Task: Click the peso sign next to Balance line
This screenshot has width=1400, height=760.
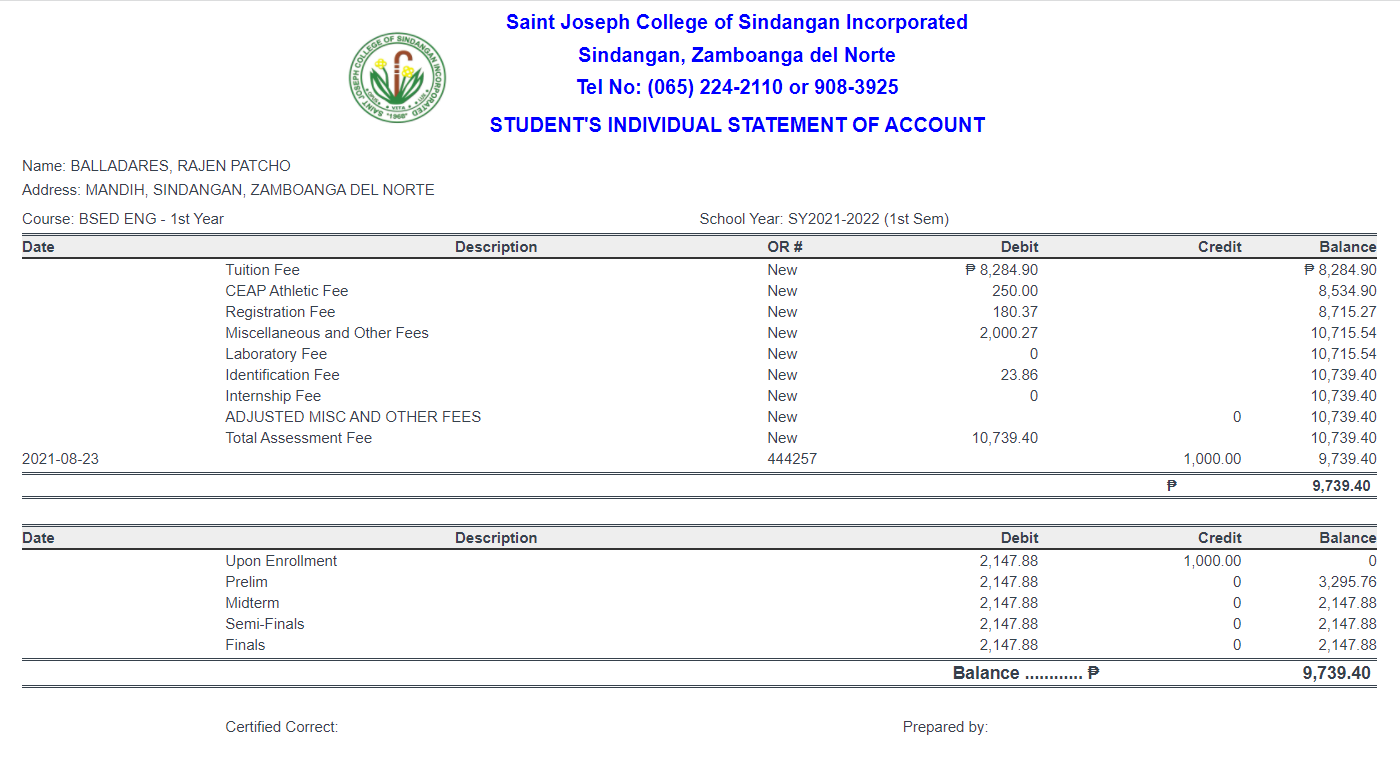Action: (1093, 672)
